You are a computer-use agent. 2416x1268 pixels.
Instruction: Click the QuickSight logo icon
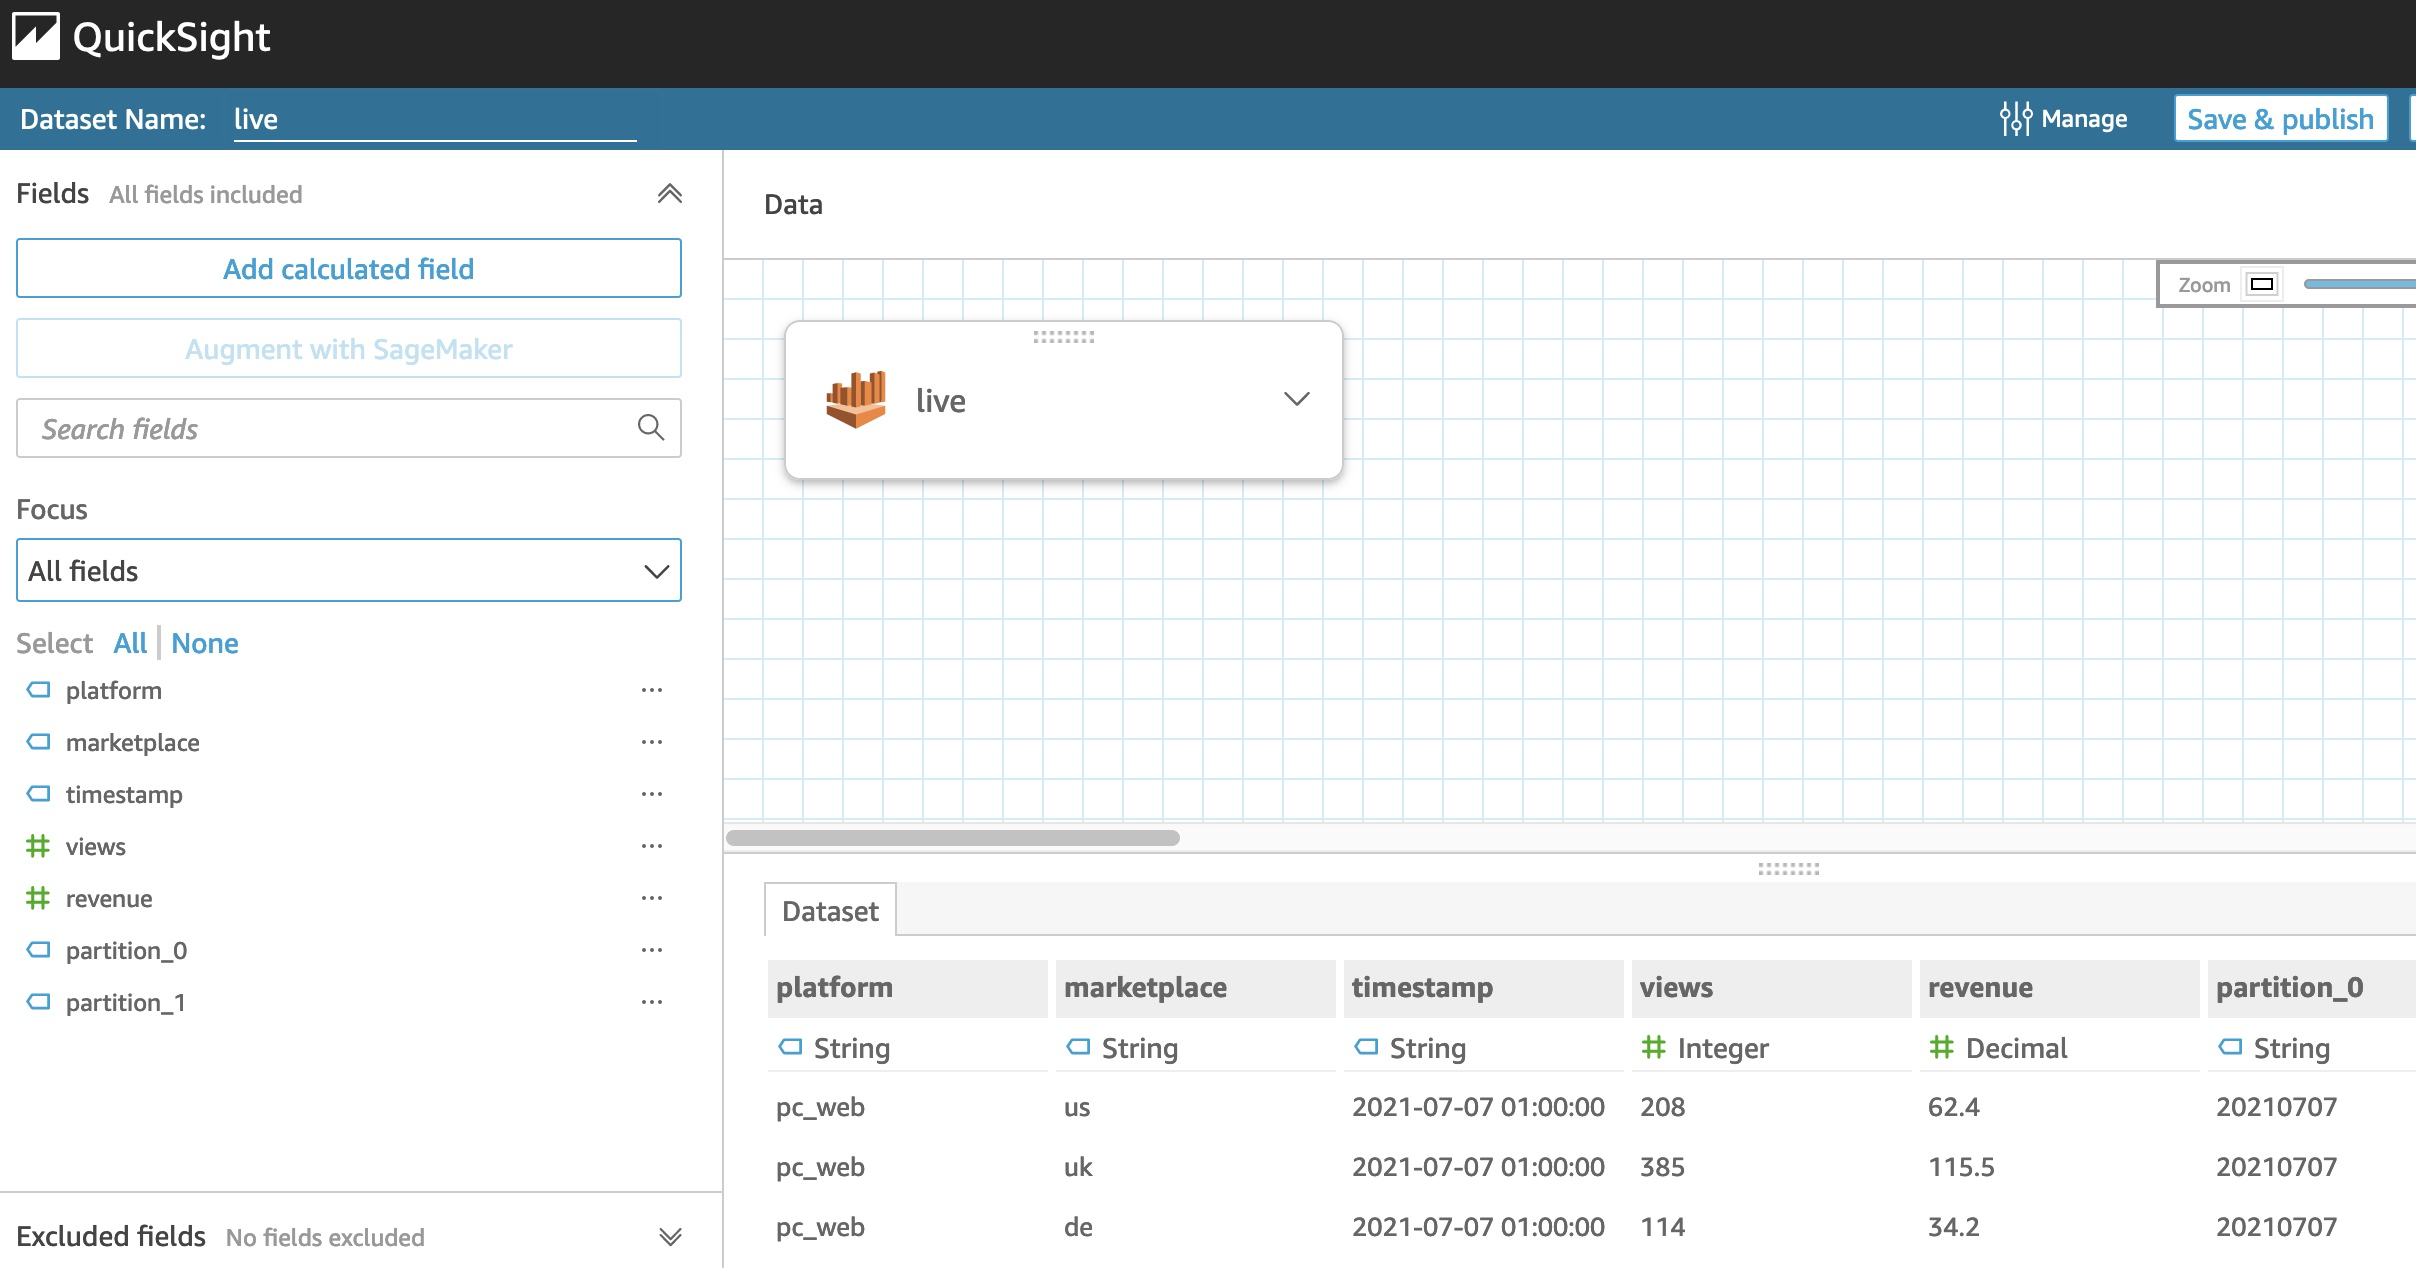pyautogui.click(x=36, y=37)
